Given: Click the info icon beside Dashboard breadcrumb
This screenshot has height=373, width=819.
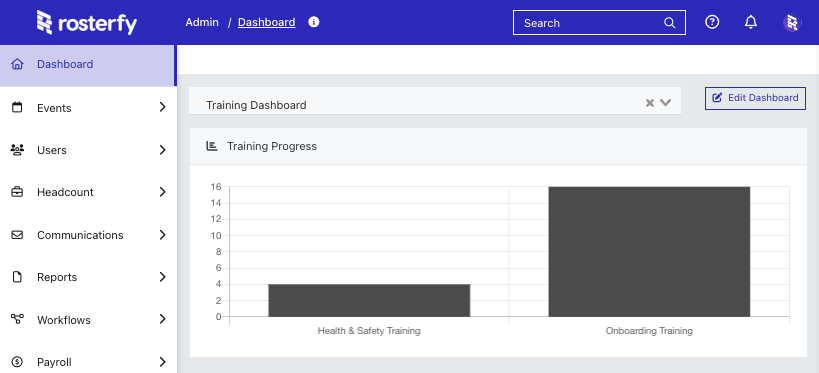Looking at the screenshot, I should pos(313,22).
